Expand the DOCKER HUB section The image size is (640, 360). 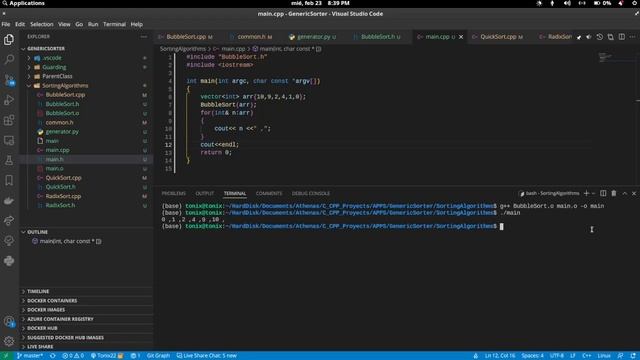point(42,328)
